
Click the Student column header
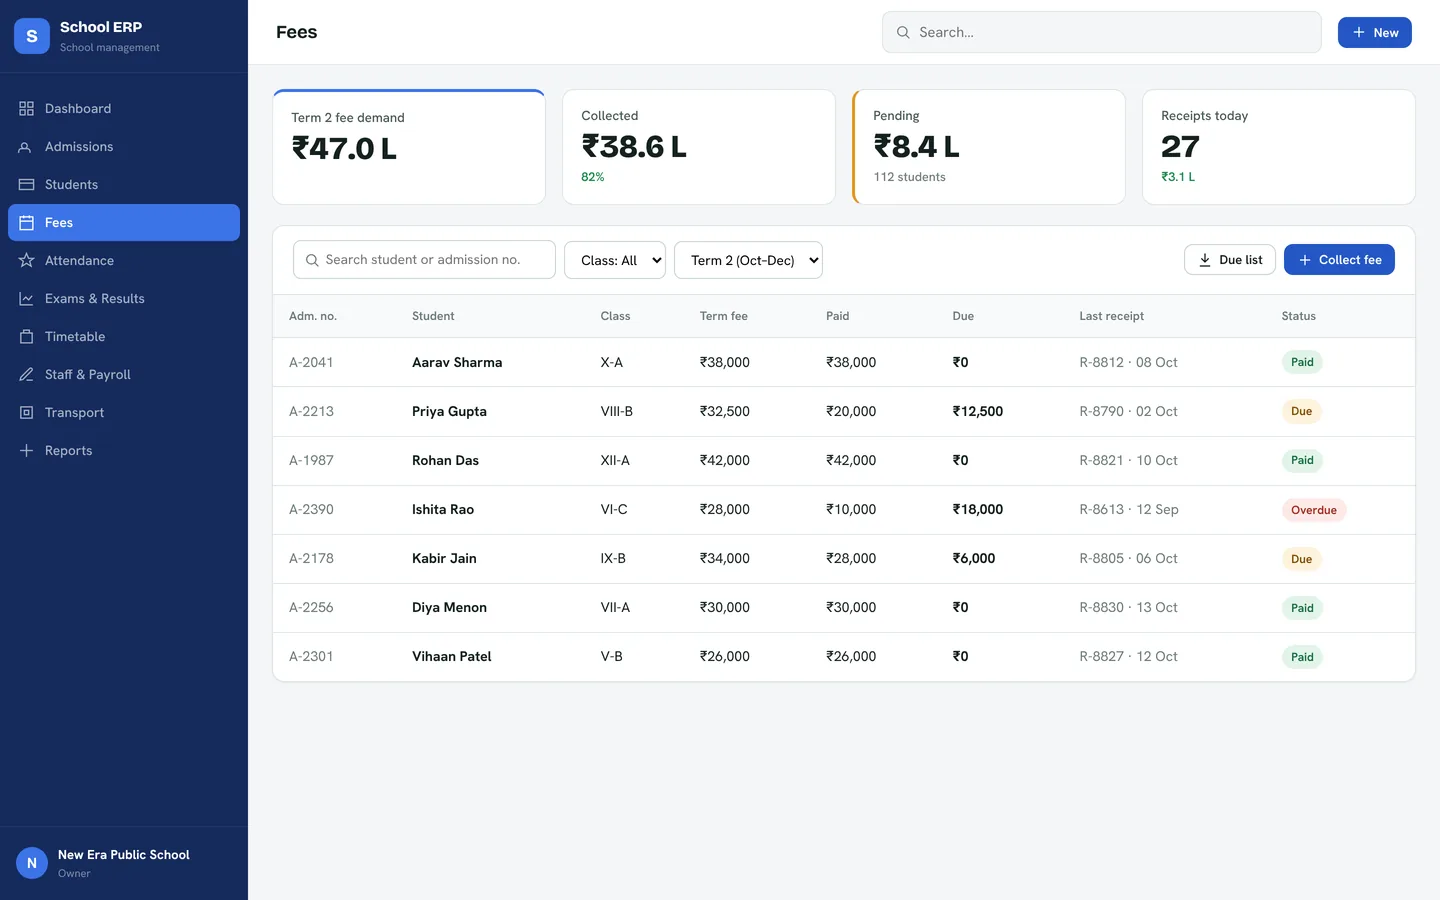[433, 316]
